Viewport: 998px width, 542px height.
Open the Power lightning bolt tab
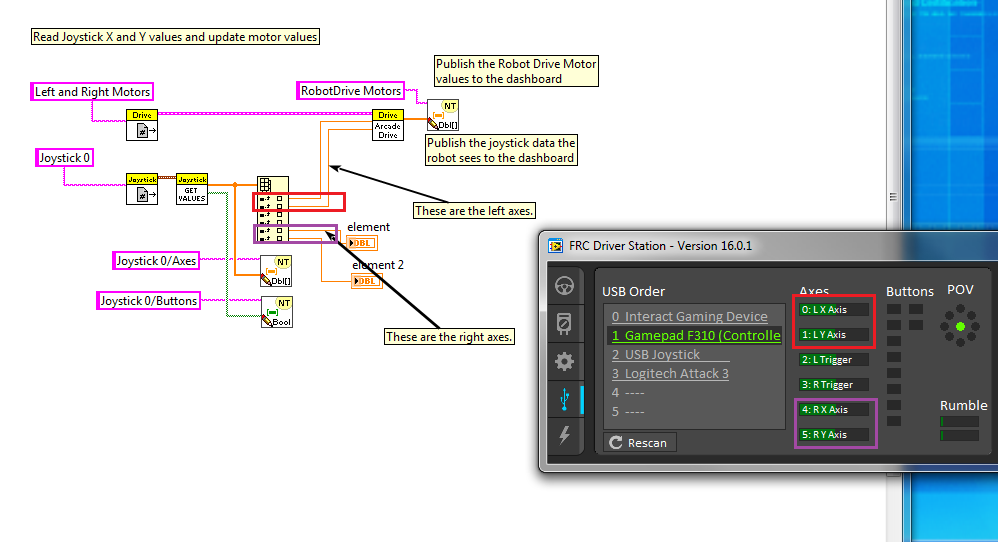click(x=565, y=435)
